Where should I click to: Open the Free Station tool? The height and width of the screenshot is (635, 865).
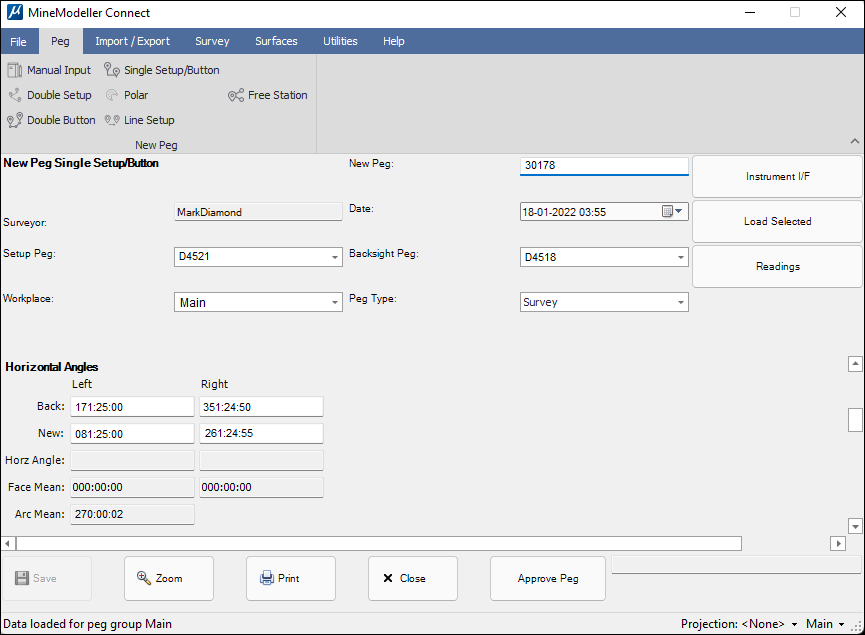tap(268, 95)
